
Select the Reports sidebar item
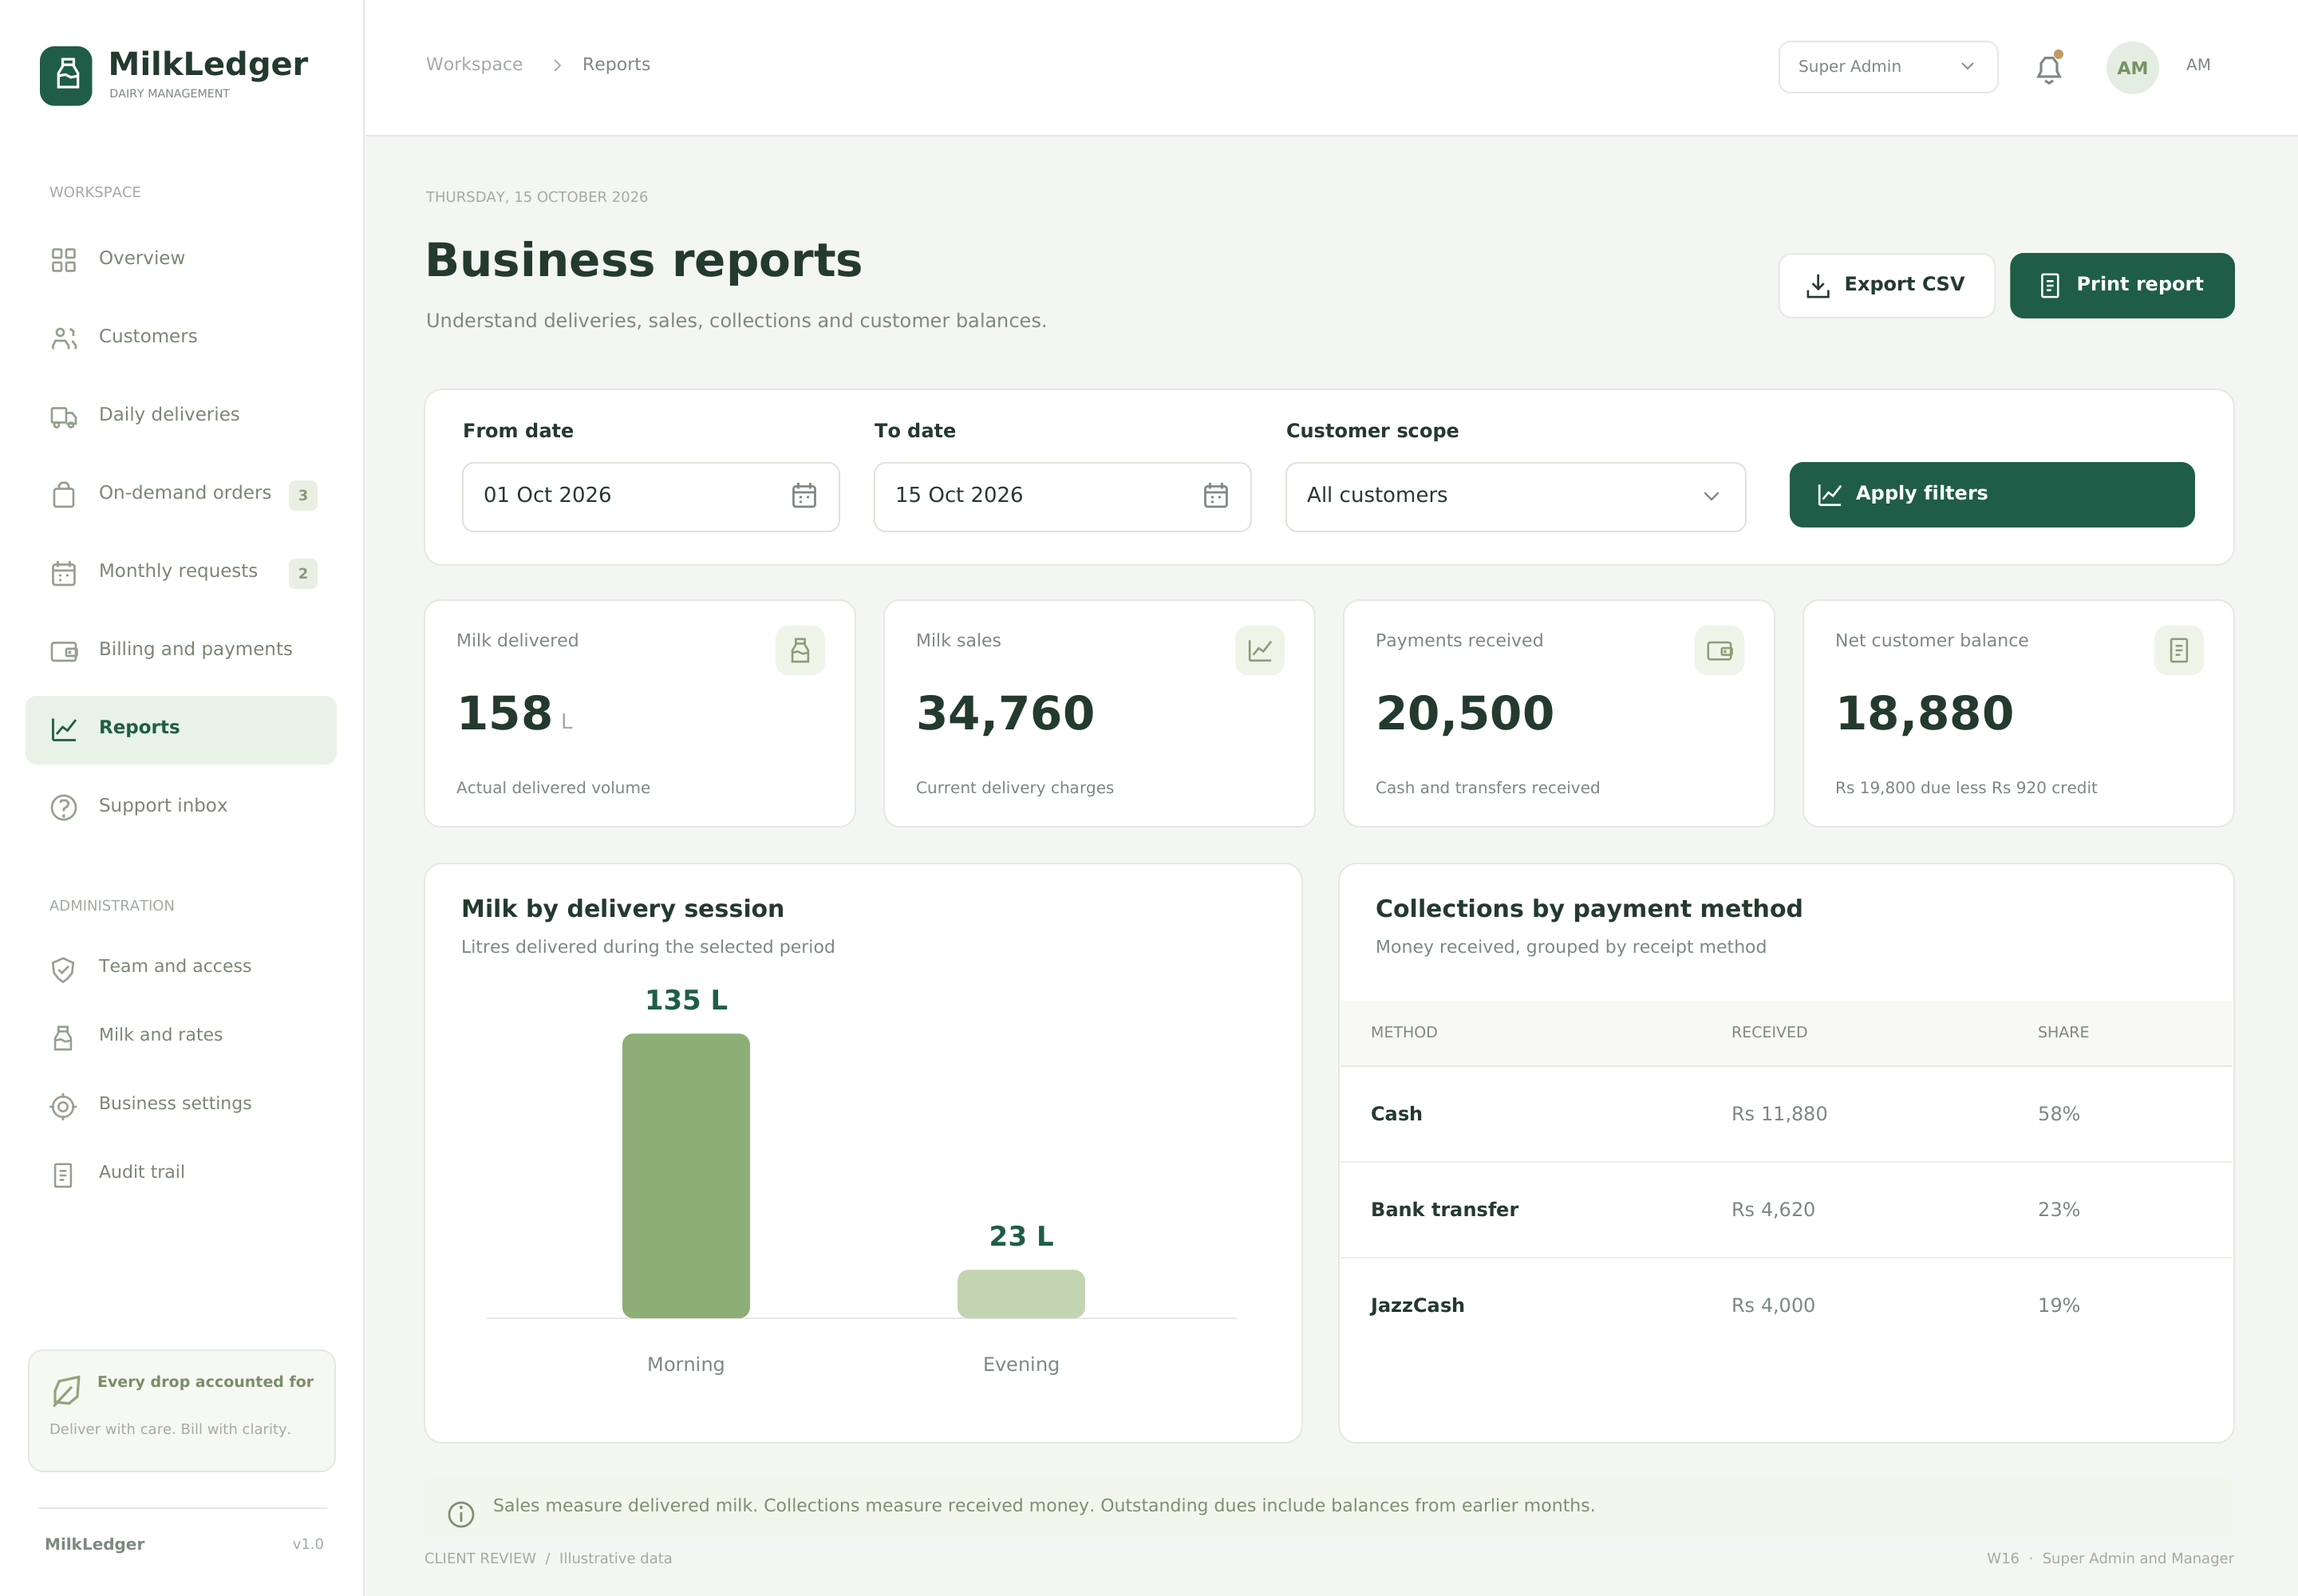point(181,729)
